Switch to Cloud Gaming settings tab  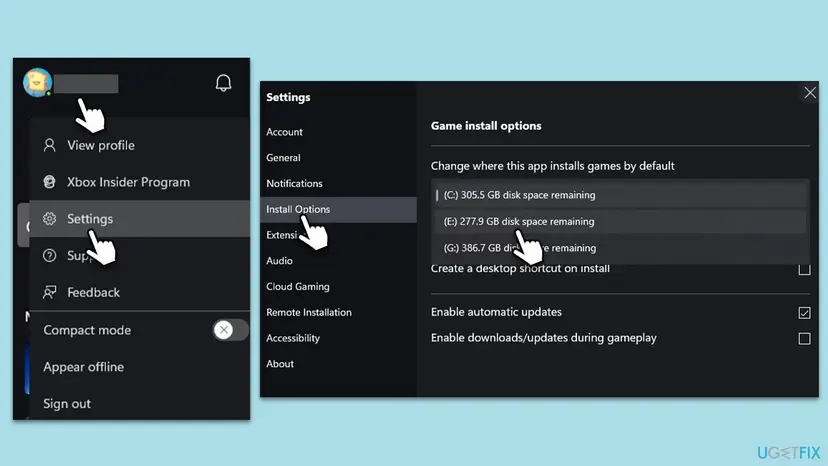(x=338, y=287)
